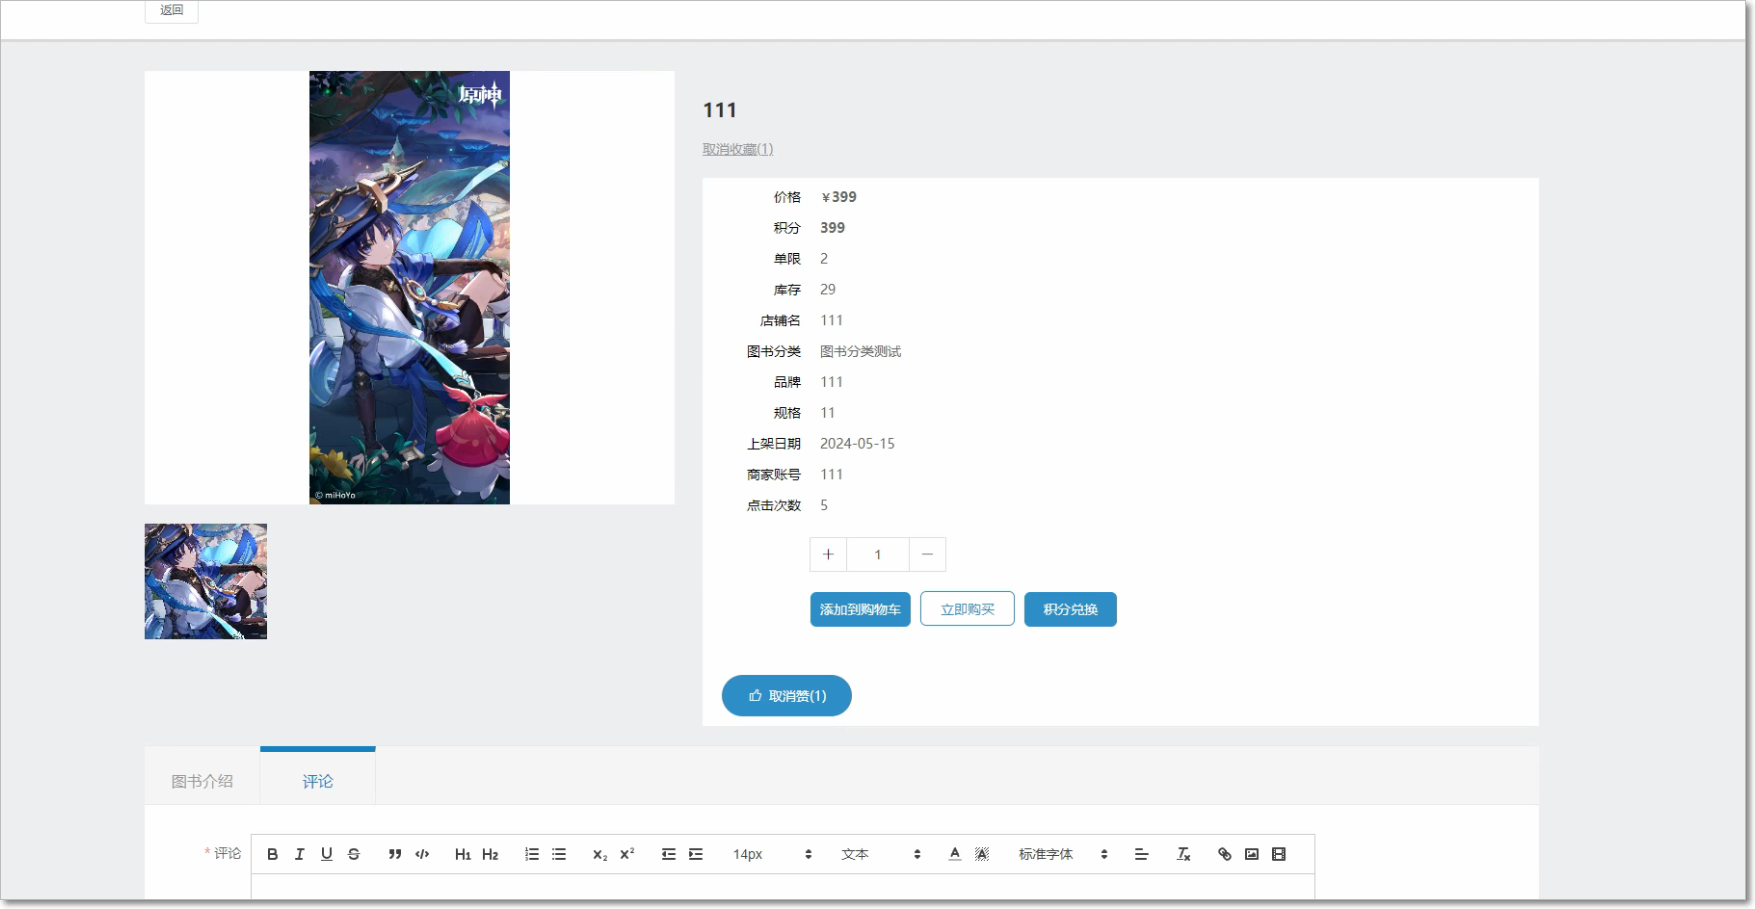Click the product title 111 heading
1755x909 pixels.
click(720, 110)
